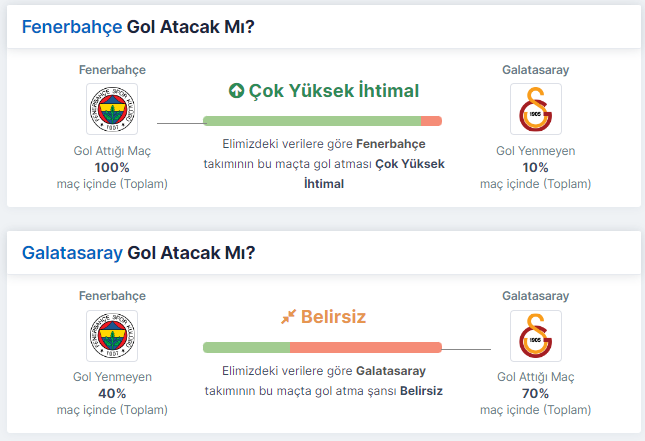
Task: Click Fenerbahçe logo in top card
Action: (112, 109)
